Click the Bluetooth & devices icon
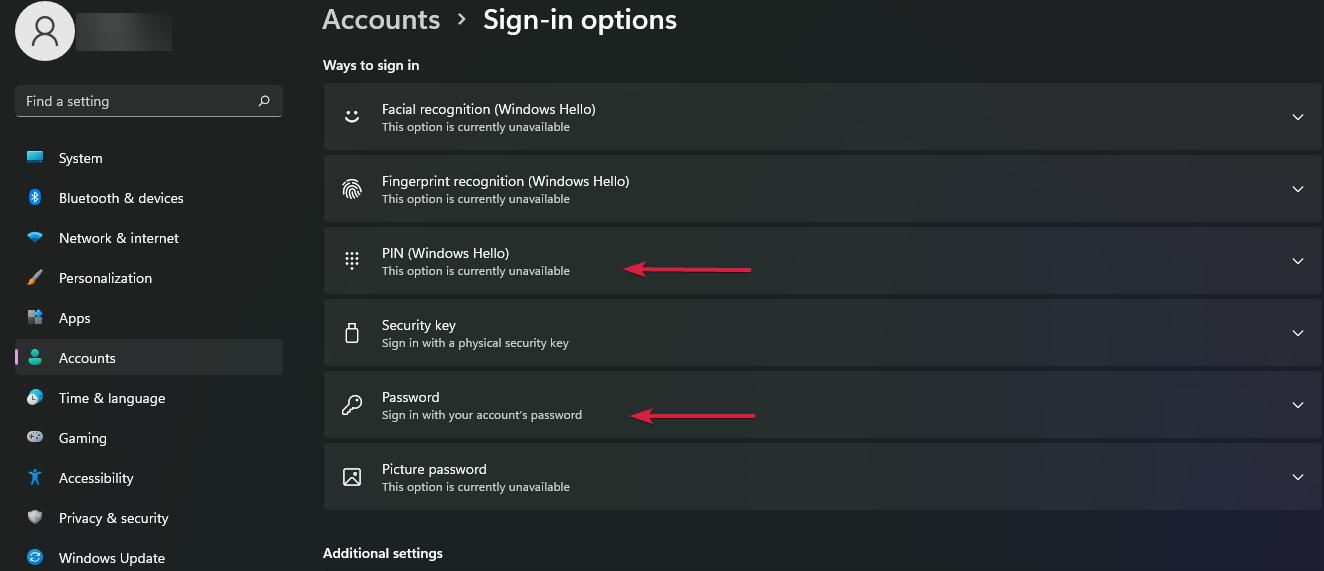The width and height of the screenshot is (1324, 571). coord(35,198)
